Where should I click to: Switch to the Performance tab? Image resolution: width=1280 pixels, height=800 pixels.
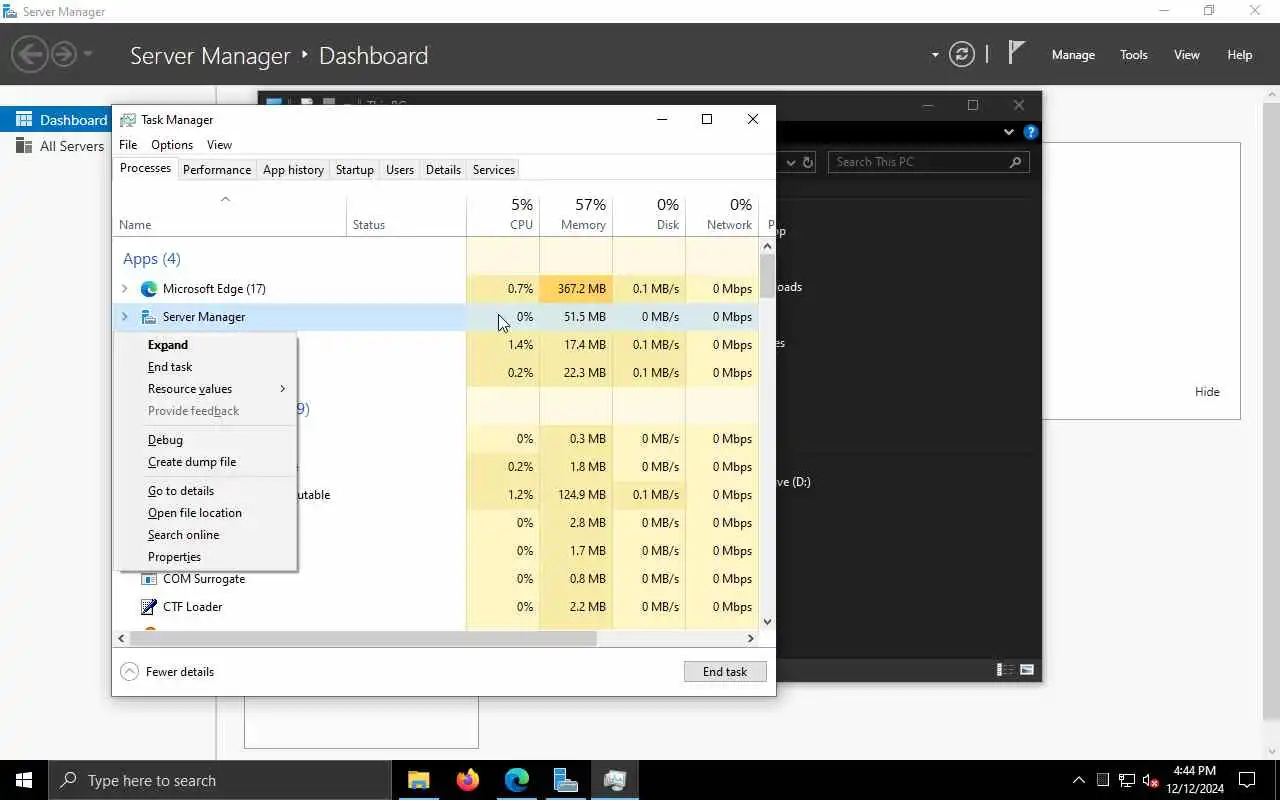click(217, 170)
